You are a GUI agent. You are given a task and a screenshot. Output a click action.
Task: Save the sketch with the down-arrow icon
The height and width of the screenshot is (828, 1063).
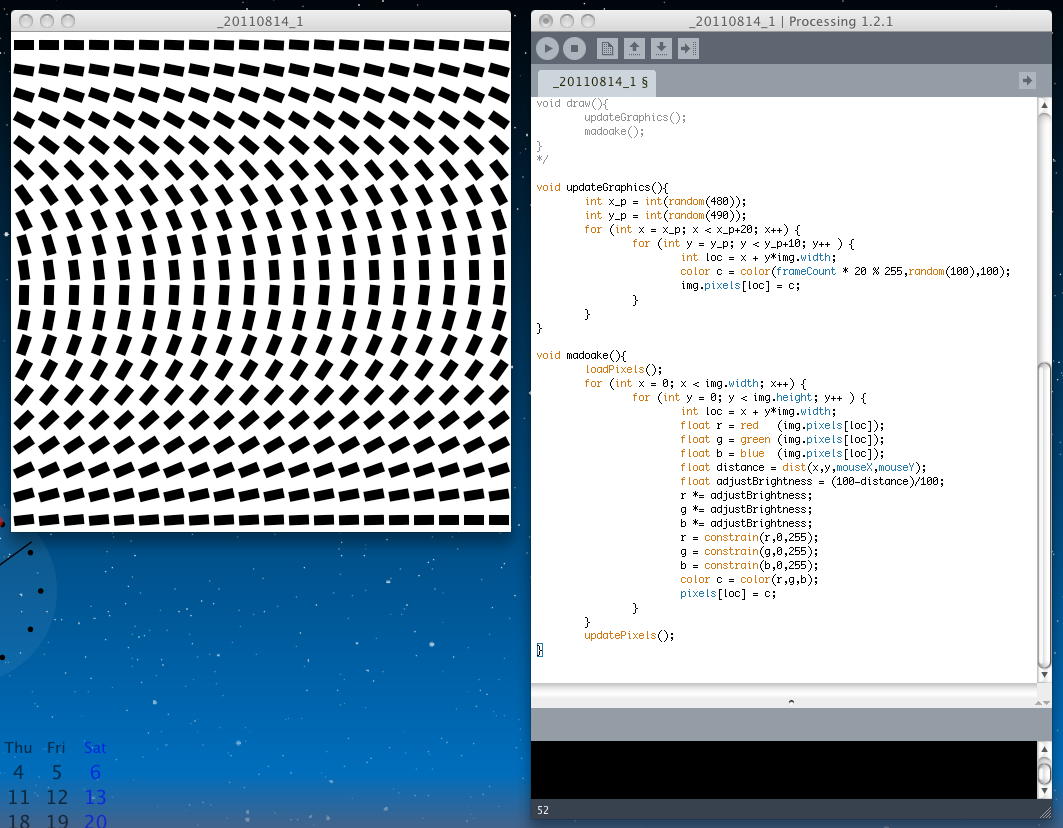pyautogui.click(x=661, y=49)
